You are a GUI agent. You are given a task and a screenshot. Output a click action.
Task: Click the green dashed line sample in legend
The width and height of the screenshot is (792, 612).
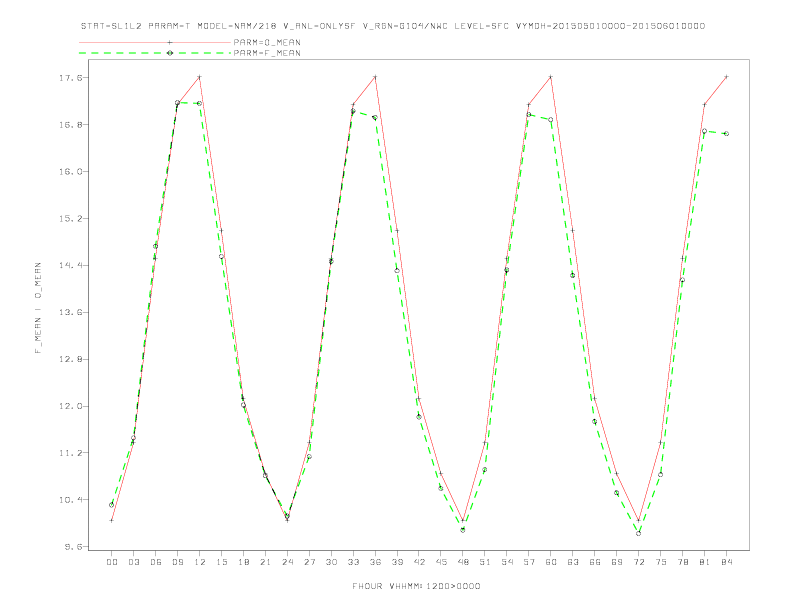[x=155, y=53]
